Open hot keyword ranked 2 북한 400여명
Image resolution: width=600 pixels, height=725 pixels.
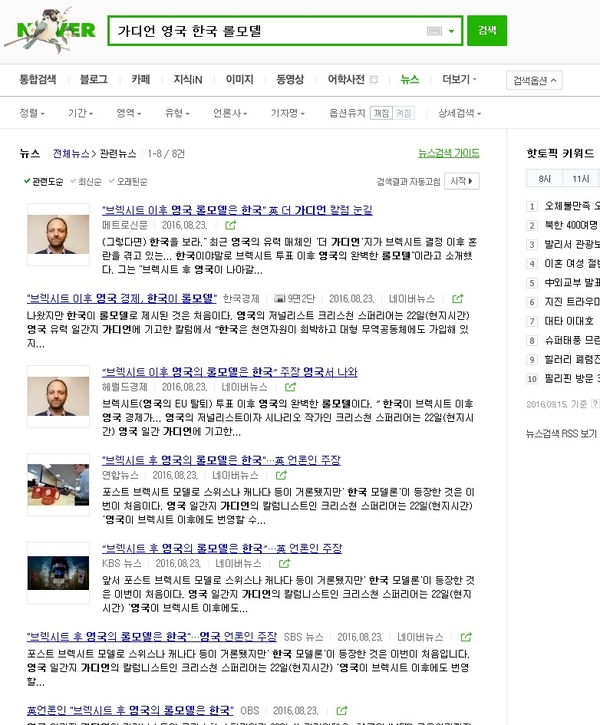[x=571, y=225]
